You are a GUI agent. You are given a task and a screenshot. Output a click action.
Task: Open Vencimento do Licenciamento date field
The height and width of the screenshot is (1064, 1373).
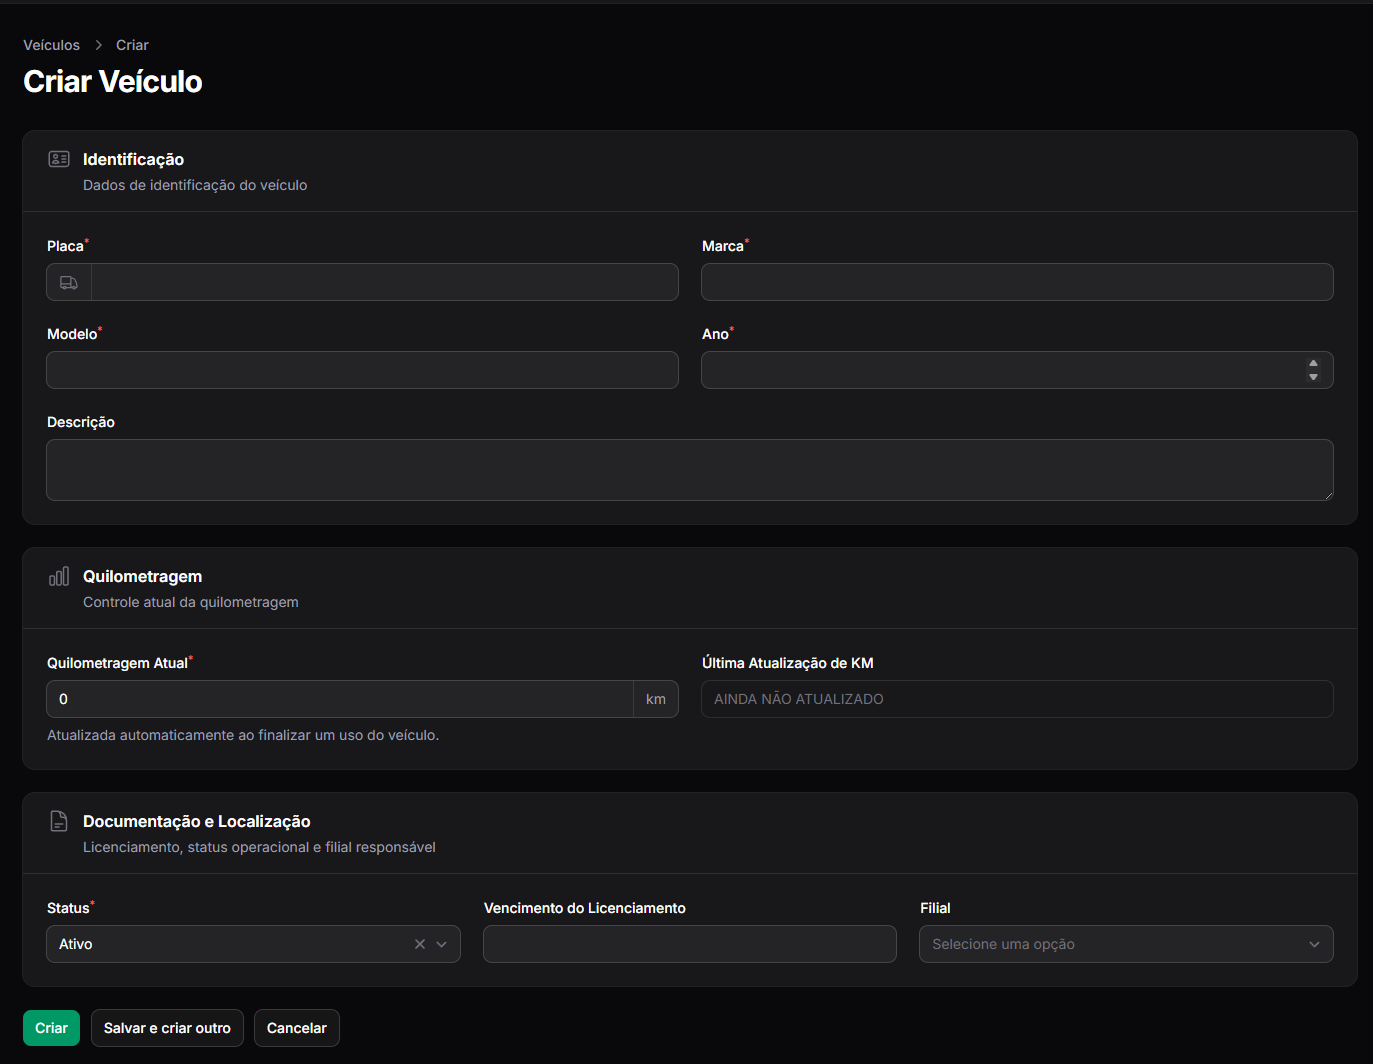pos(690,944)
